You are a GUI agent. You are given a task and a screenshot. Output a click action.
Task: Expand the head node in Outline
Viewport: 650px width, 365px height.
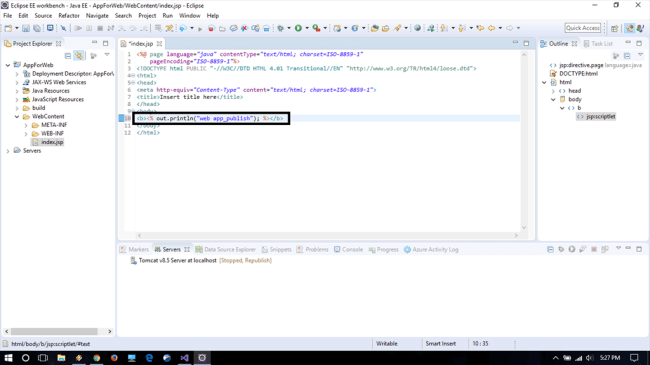click(x=553, y=91)
